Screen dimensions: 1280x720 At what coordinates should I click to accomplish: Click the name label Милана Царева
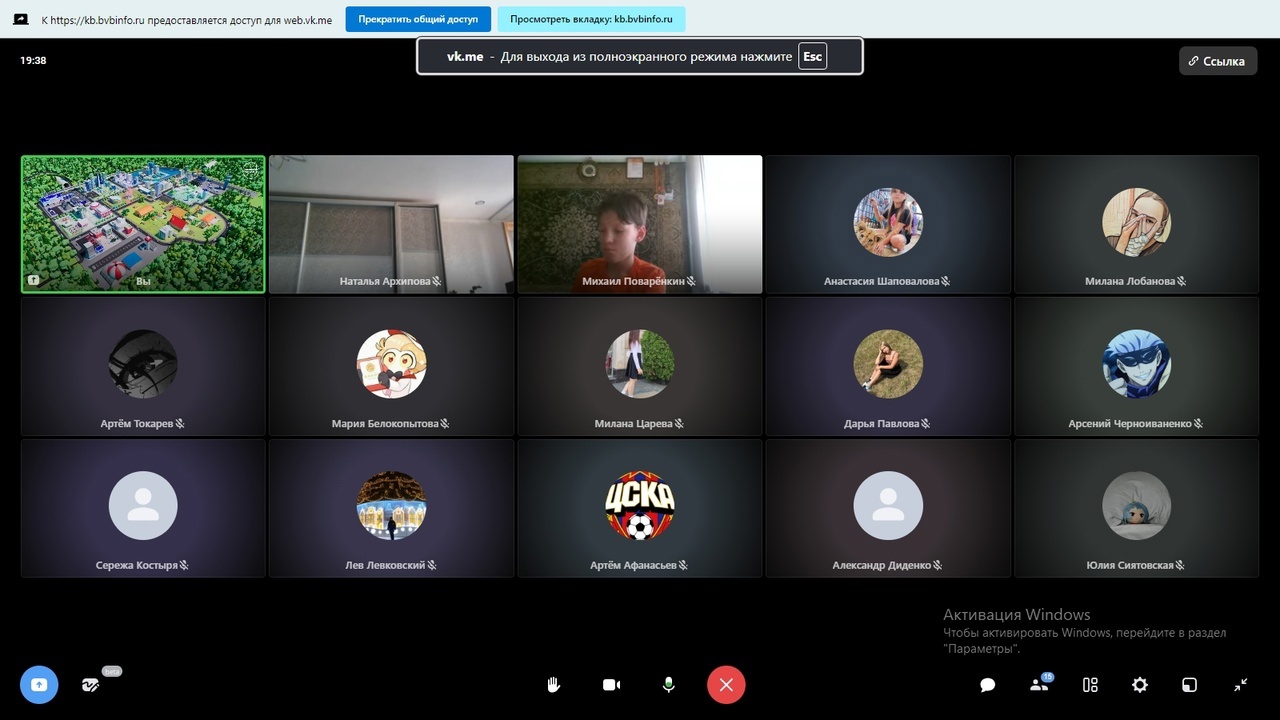(x=634, y=424)
